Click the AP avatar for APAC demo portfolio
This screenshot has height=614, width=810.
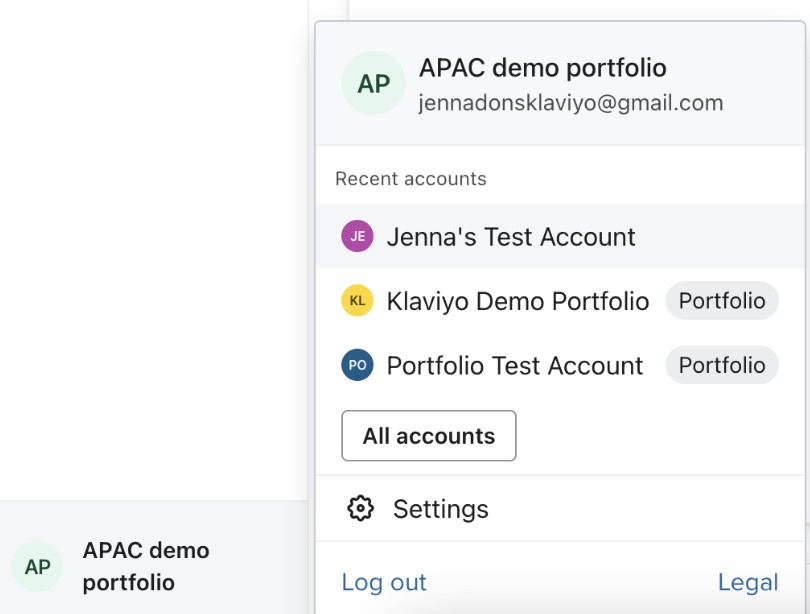[373, 84]
